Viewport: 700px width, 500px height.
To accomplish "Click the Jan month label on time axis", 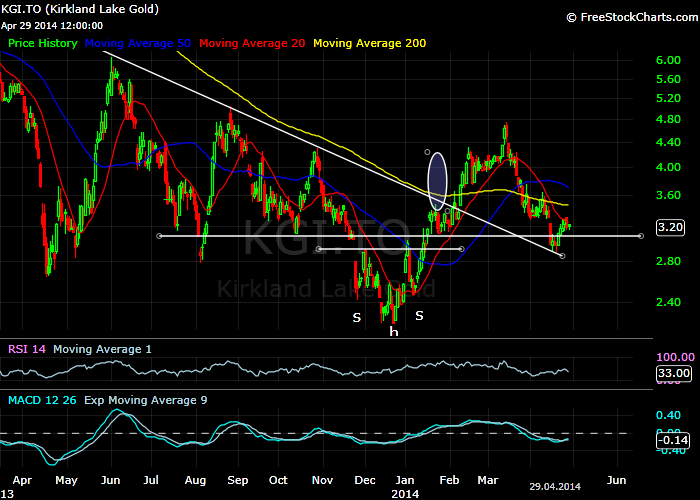I will pyautogui.click(x=405, y=480).
